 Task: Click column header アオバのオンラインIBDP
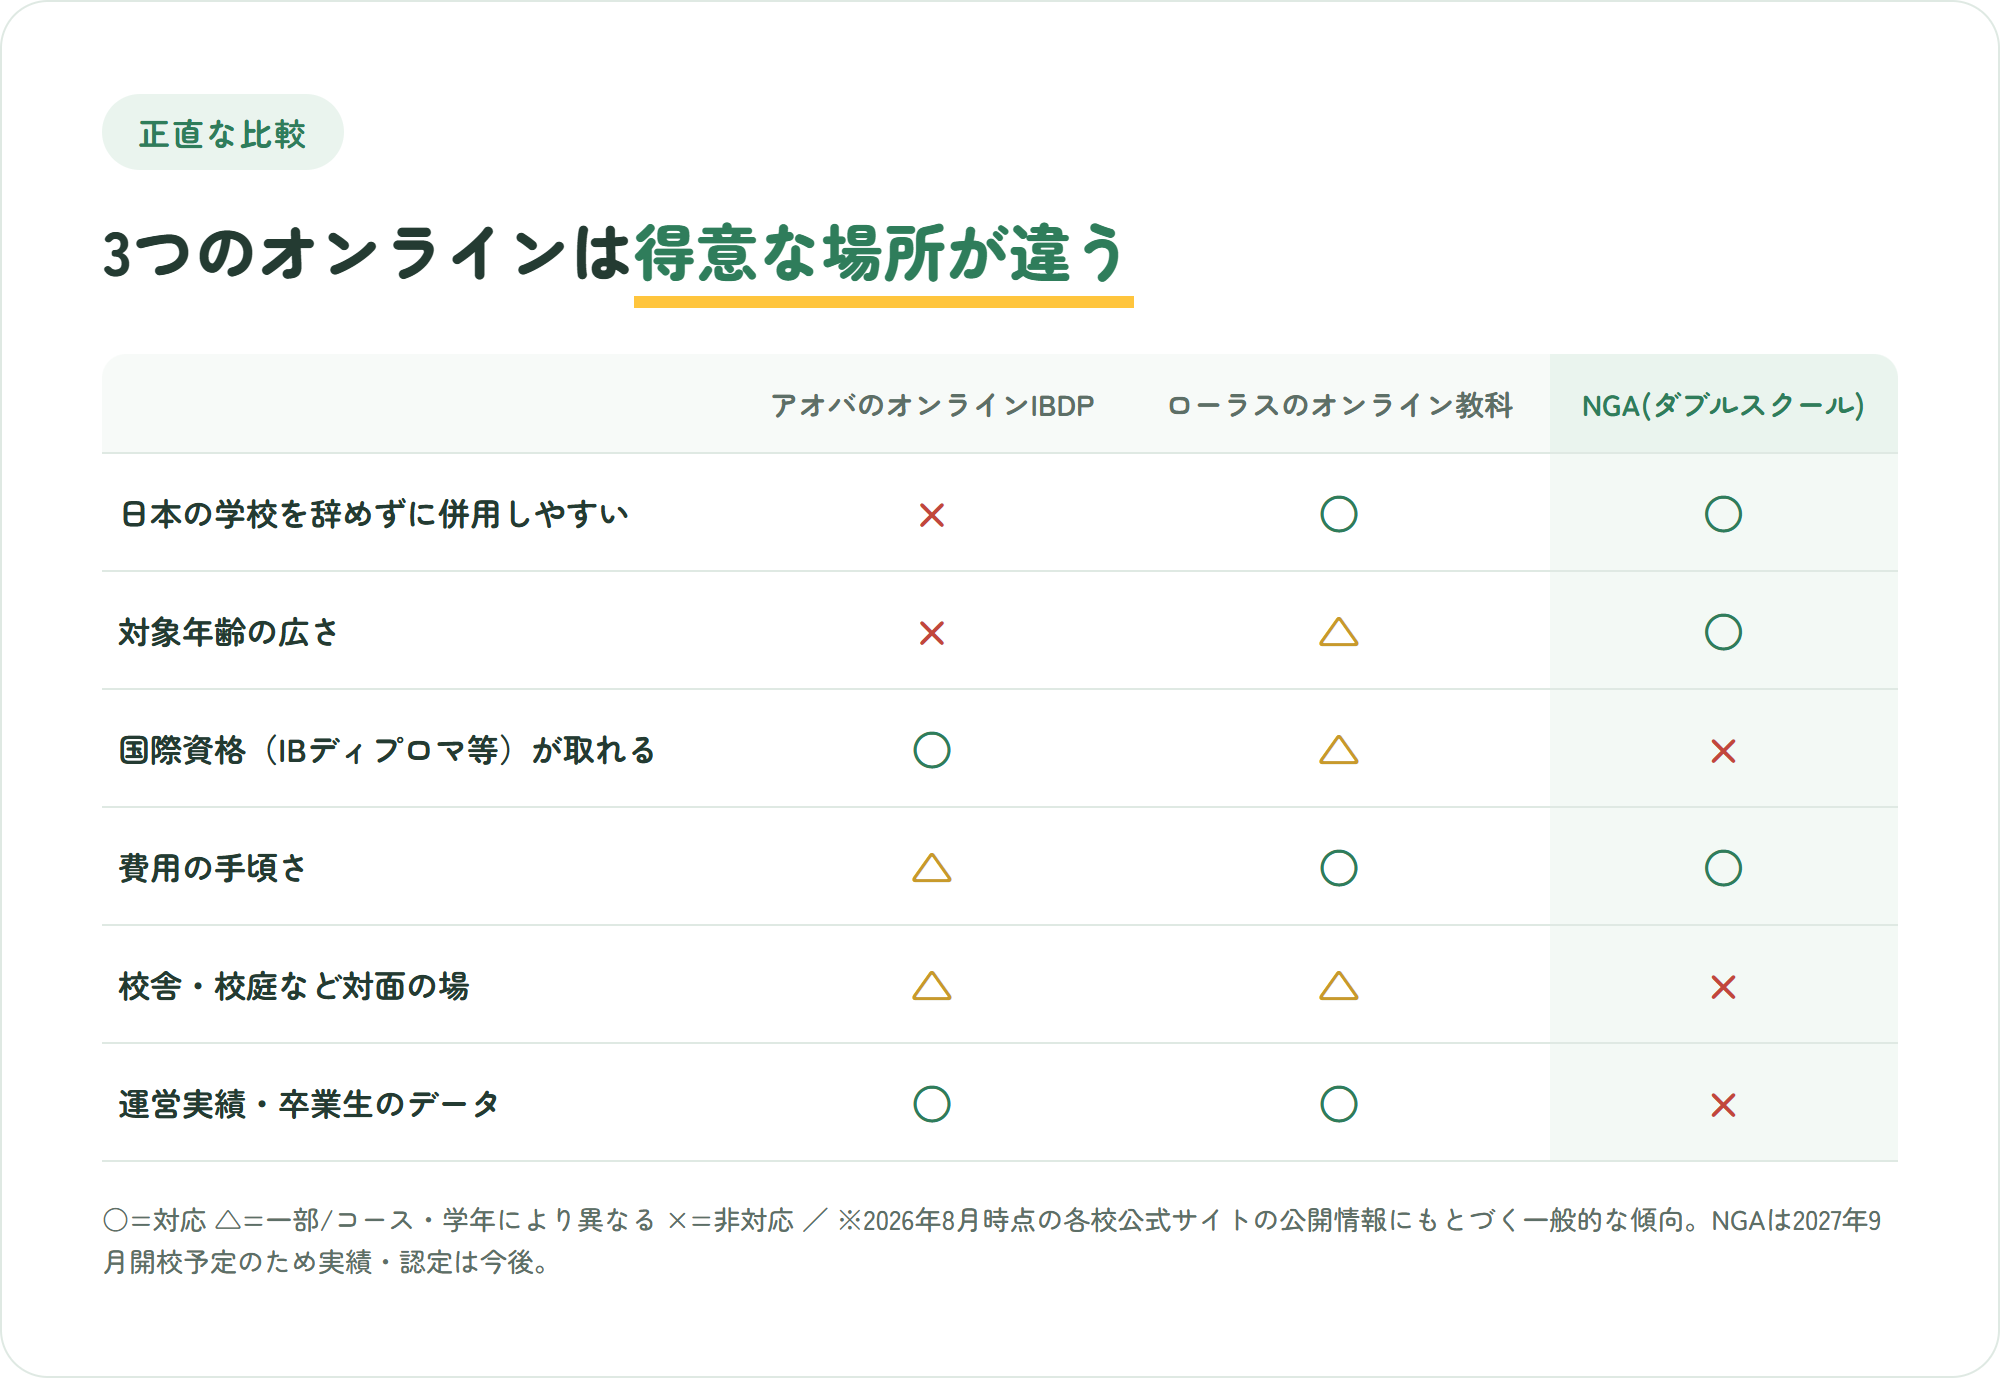point(932,405)
